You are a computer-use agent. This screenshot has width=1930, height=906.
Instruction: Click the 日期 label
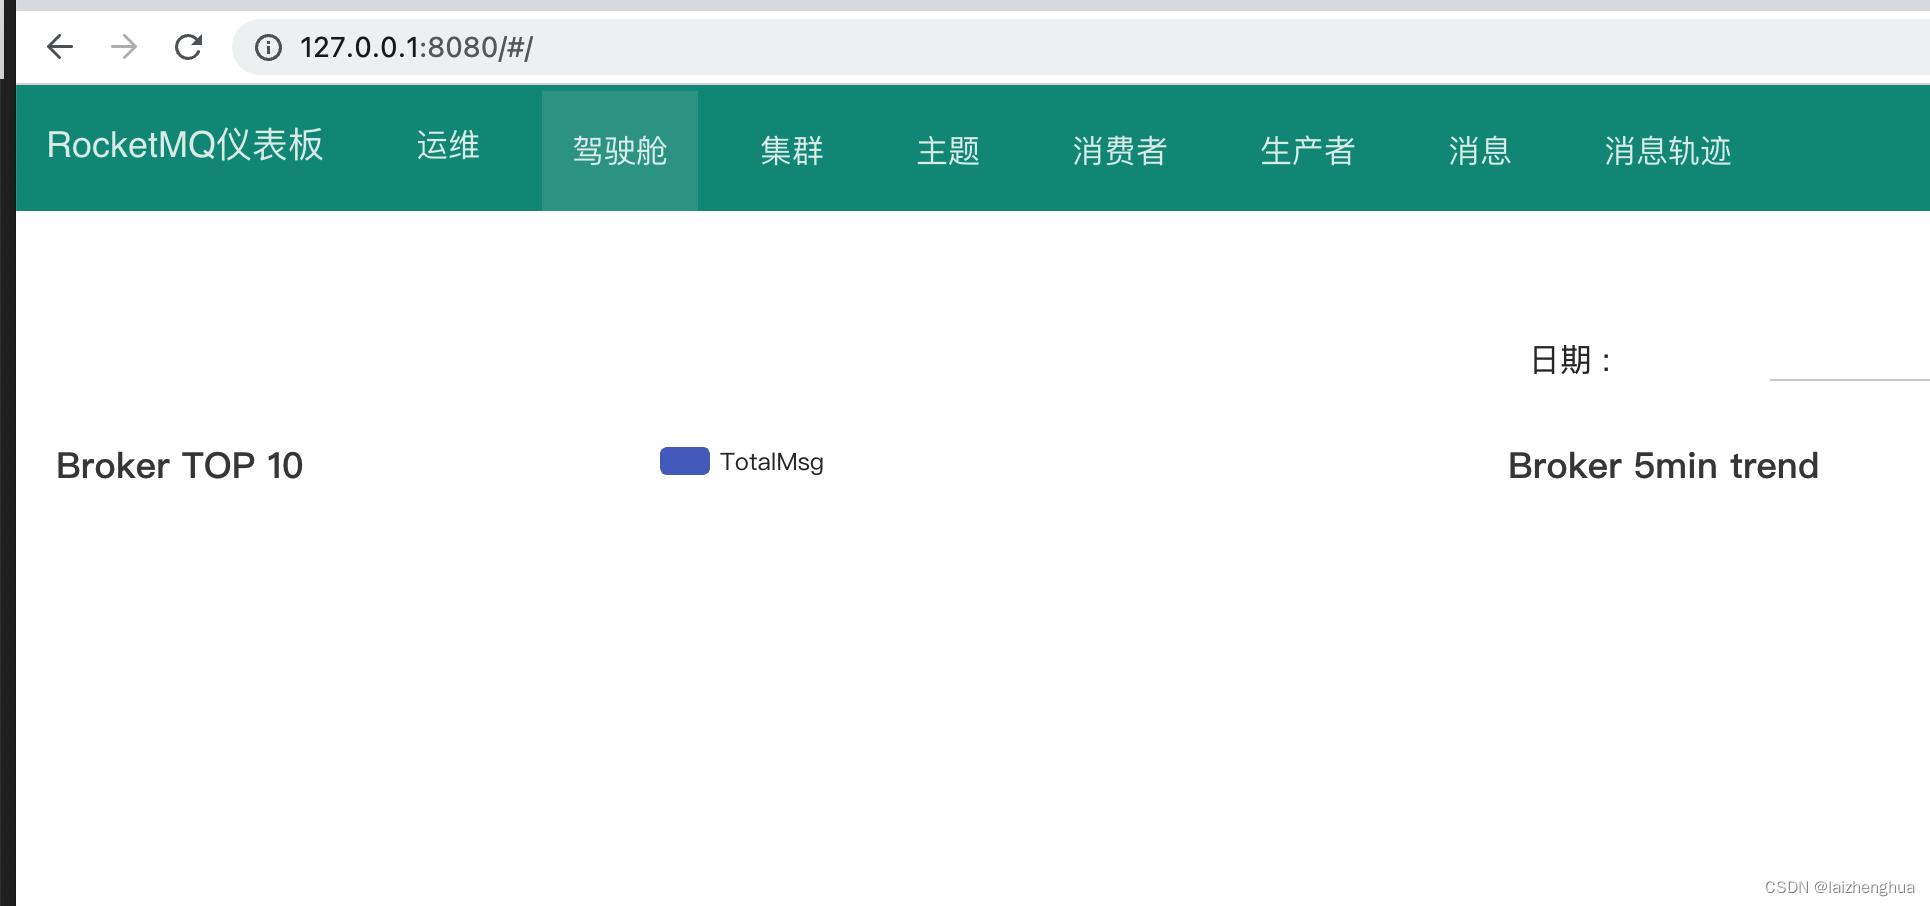(1571, 360)
